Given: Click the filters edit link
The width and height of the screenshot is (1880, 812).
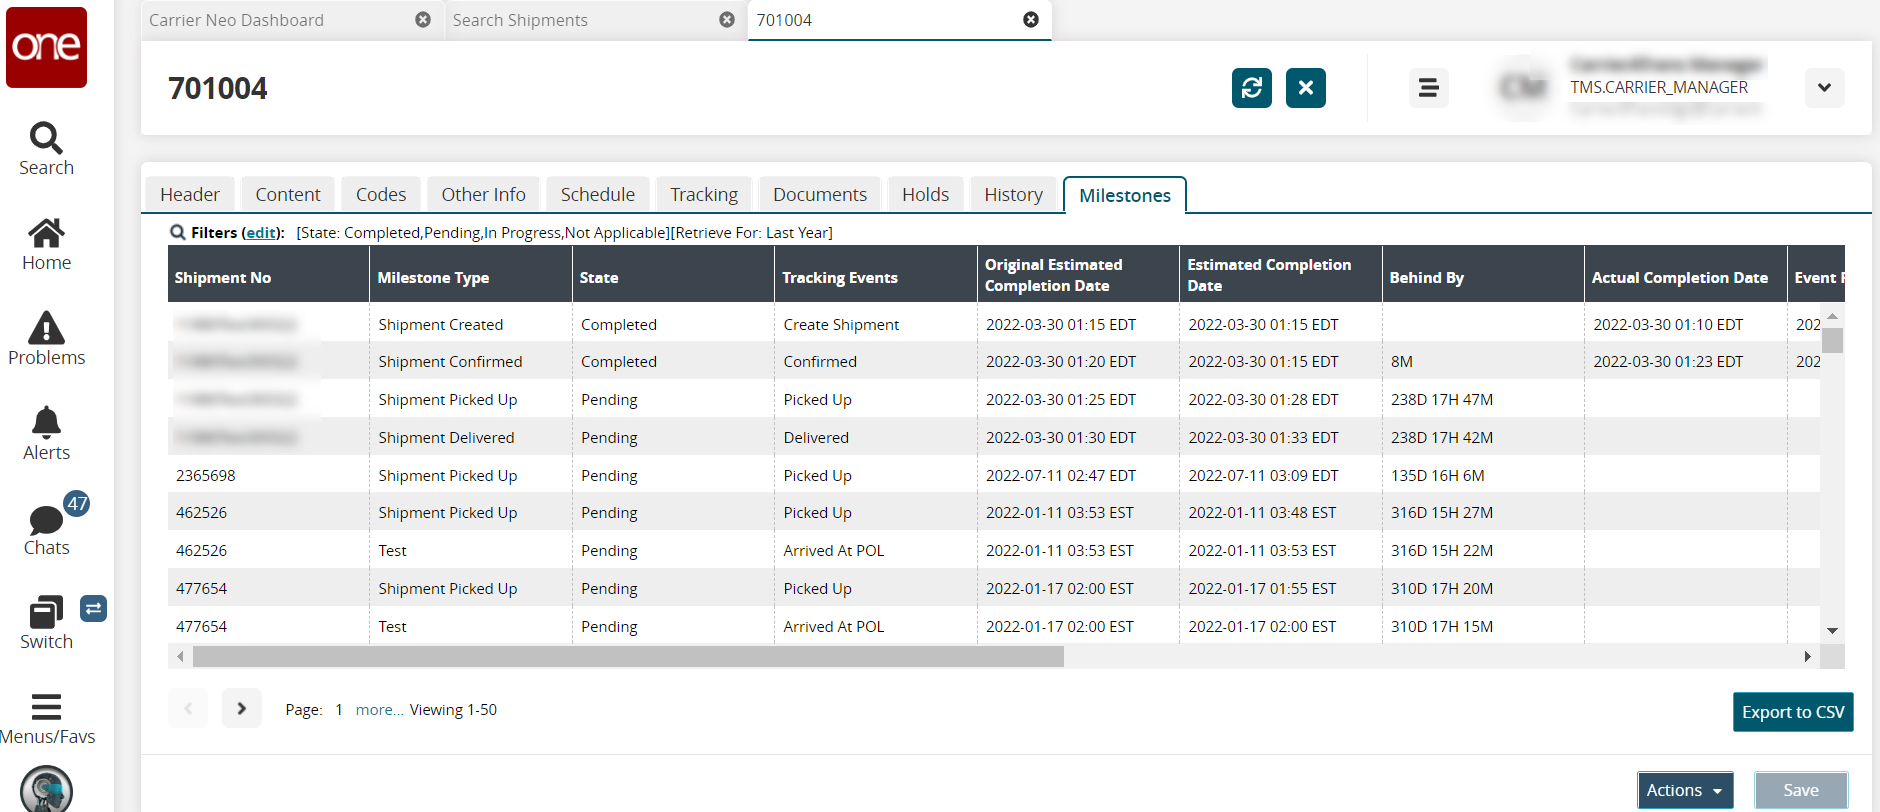Looking at the screenshot, I should pos(262,232).
